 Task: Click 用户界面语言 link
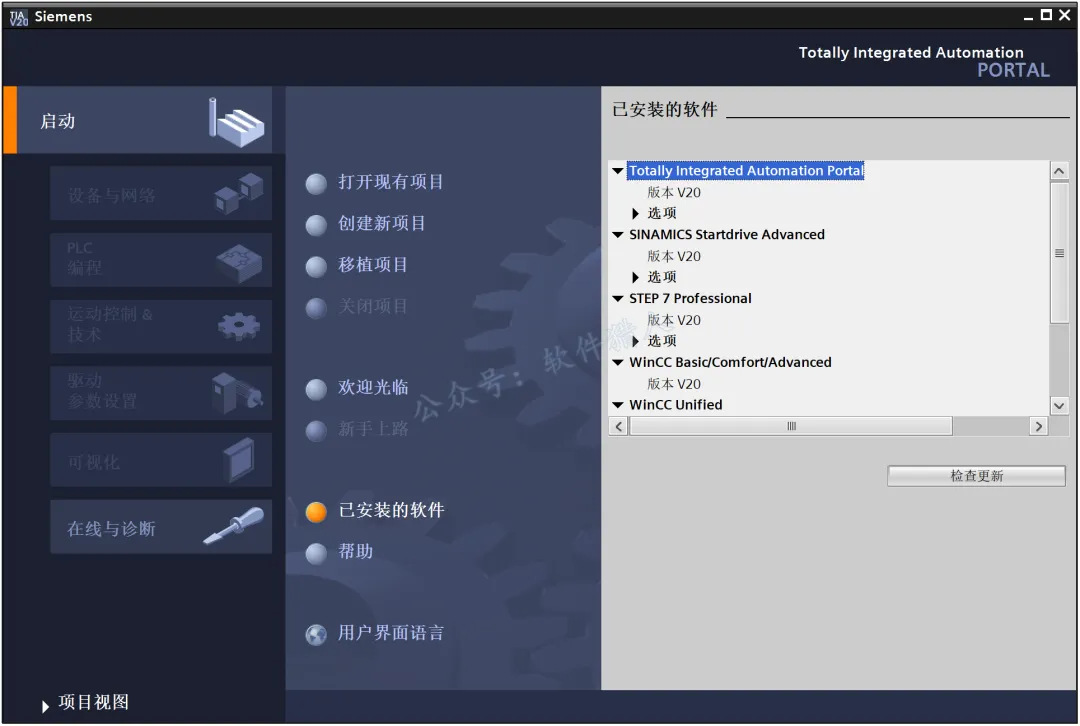click(x=391, y=633)
